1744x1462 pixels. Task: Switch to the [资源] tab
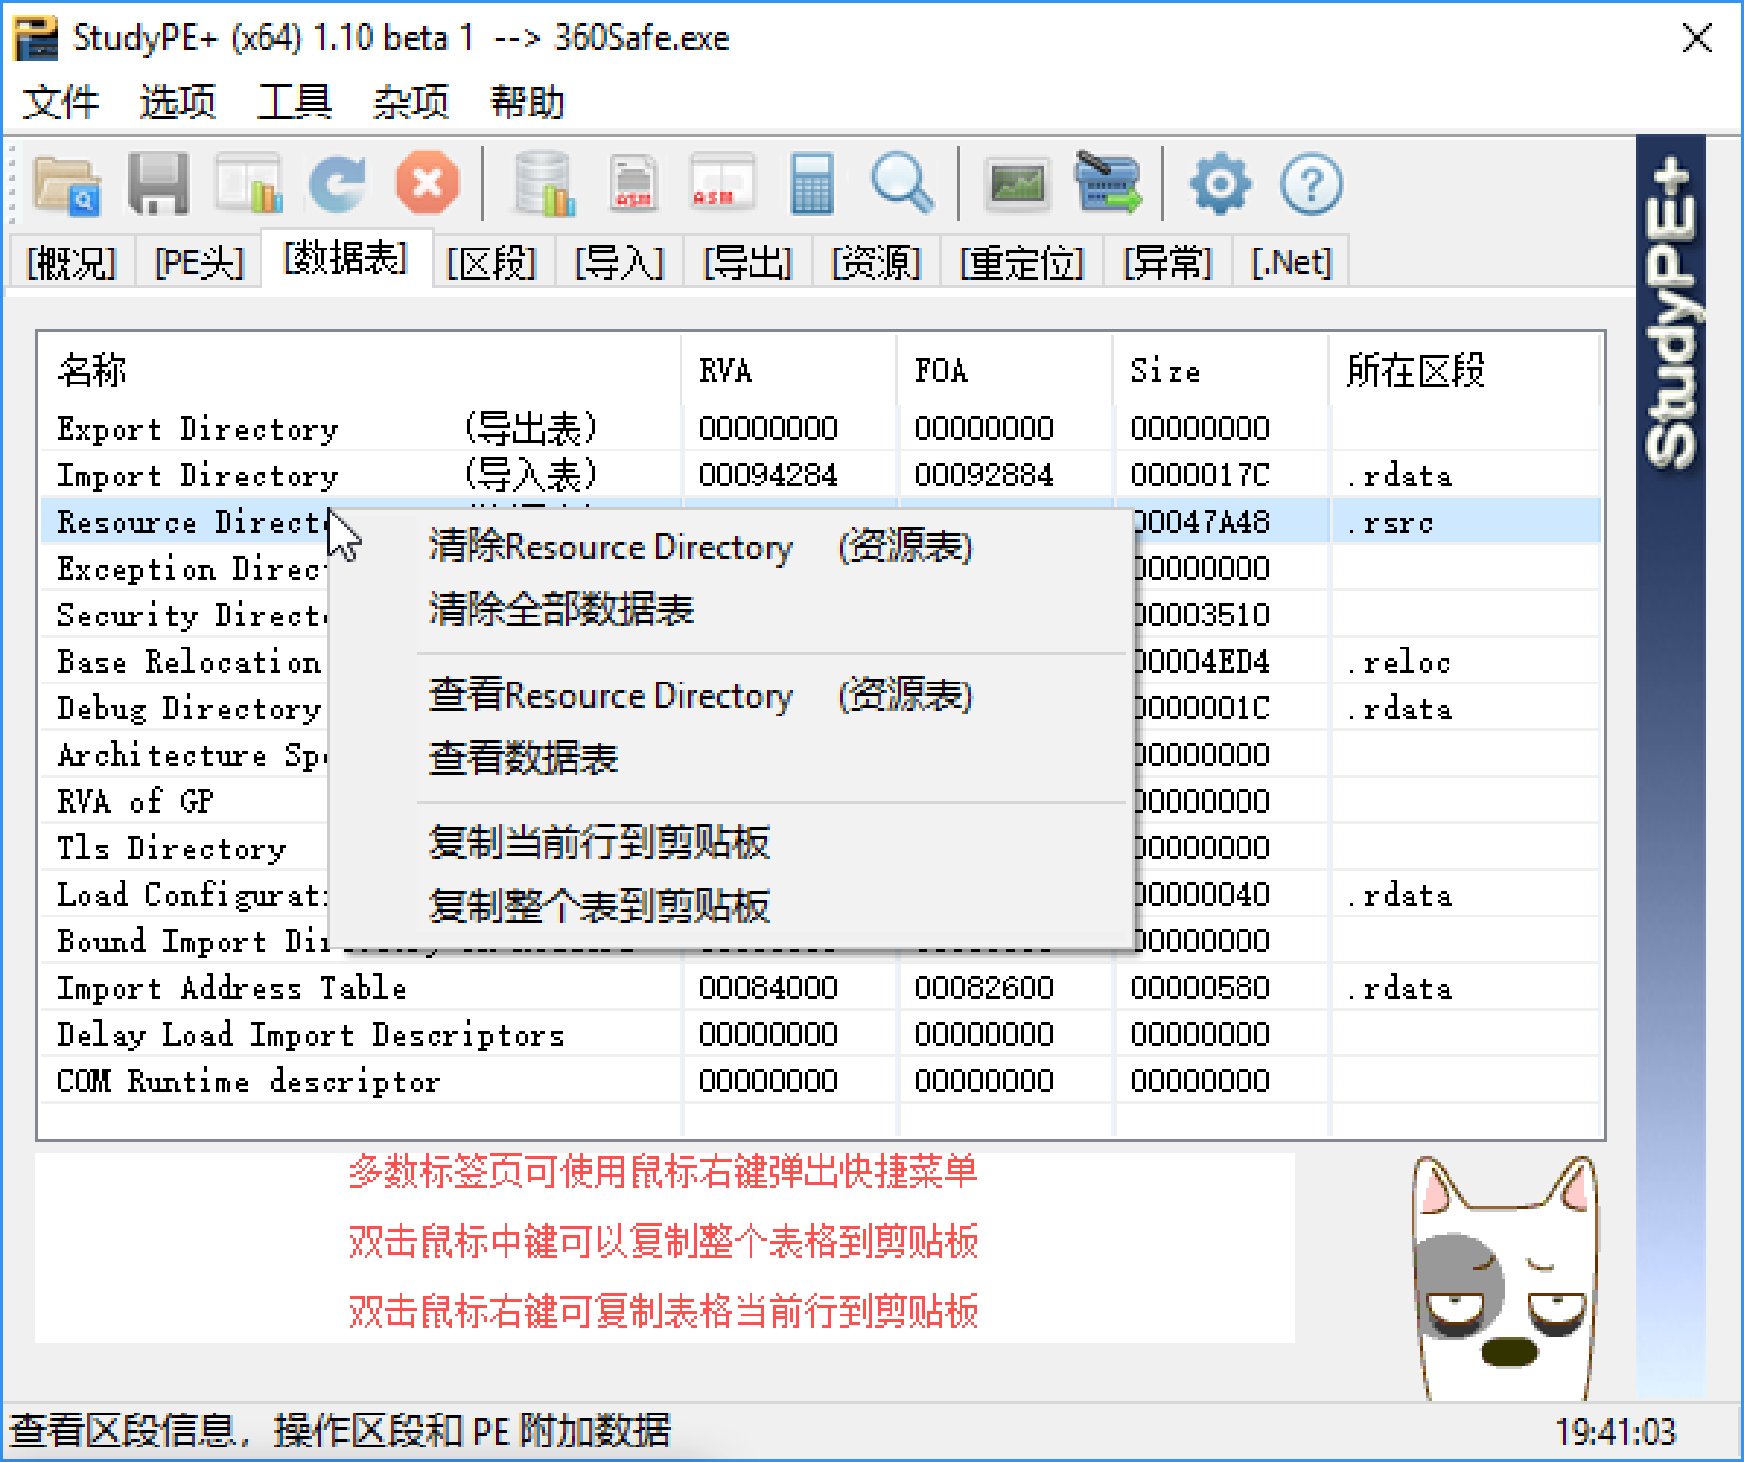coord(876,263)
